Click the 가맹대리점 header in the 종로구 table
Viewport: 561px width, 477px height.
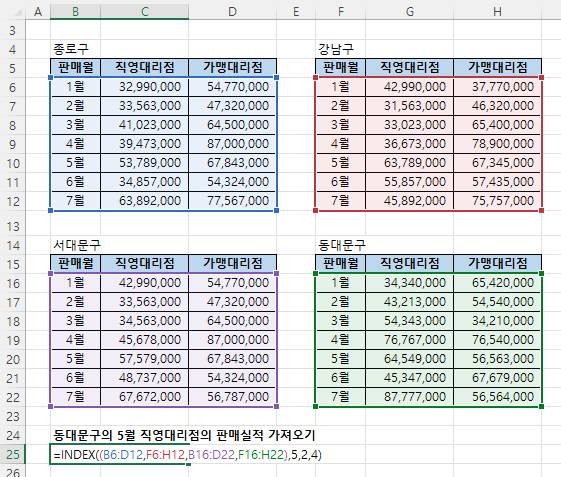tap(233, 68)
